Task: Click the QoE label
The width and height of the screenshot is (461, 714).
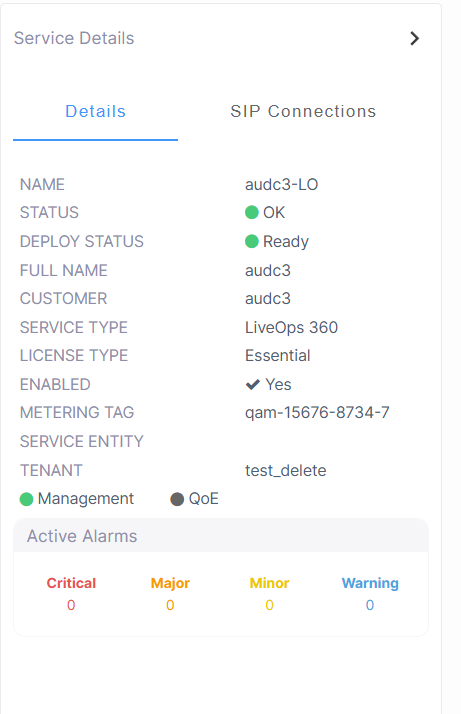Action: [x=204, y=499]
